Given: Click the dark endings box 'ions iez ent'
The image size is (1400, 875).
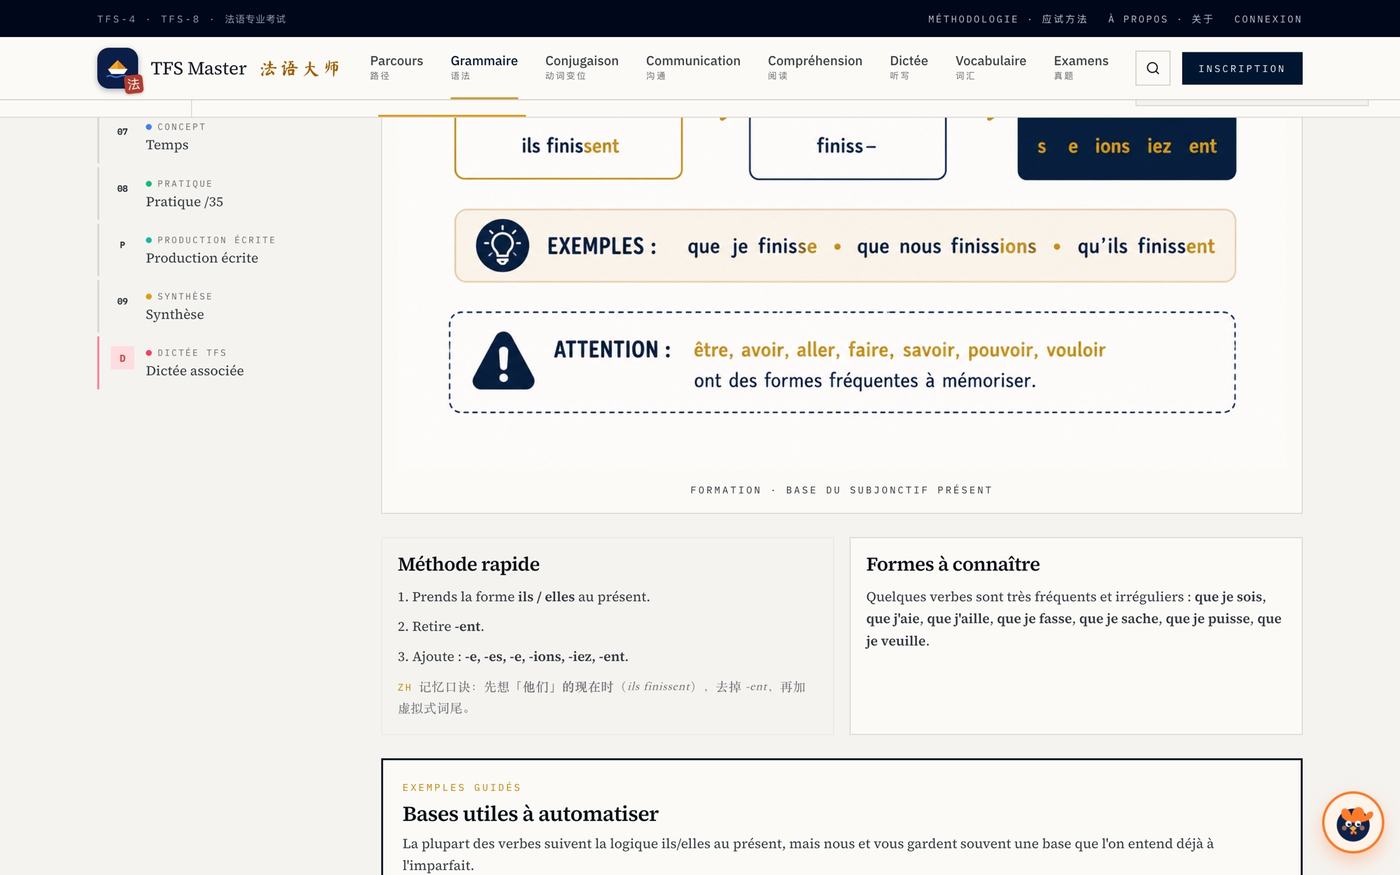Looking at the screenshot, I should pos(1127,147).
